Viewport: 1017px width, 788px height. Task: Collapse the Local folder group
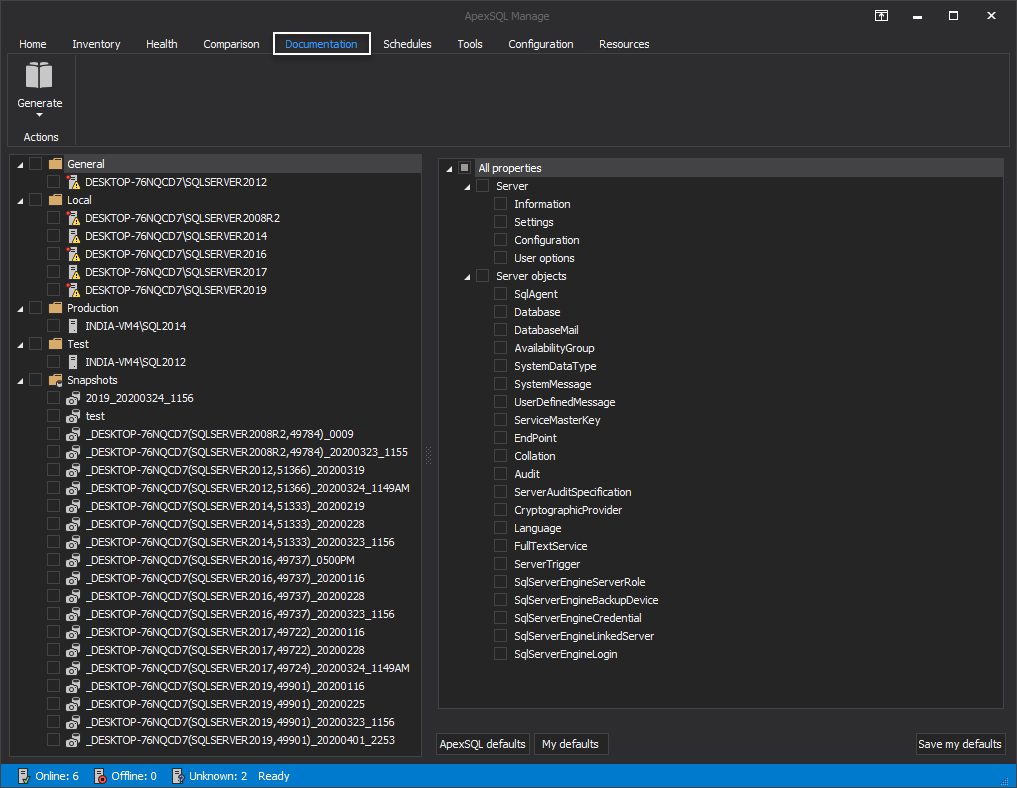[x=19, y=201]
